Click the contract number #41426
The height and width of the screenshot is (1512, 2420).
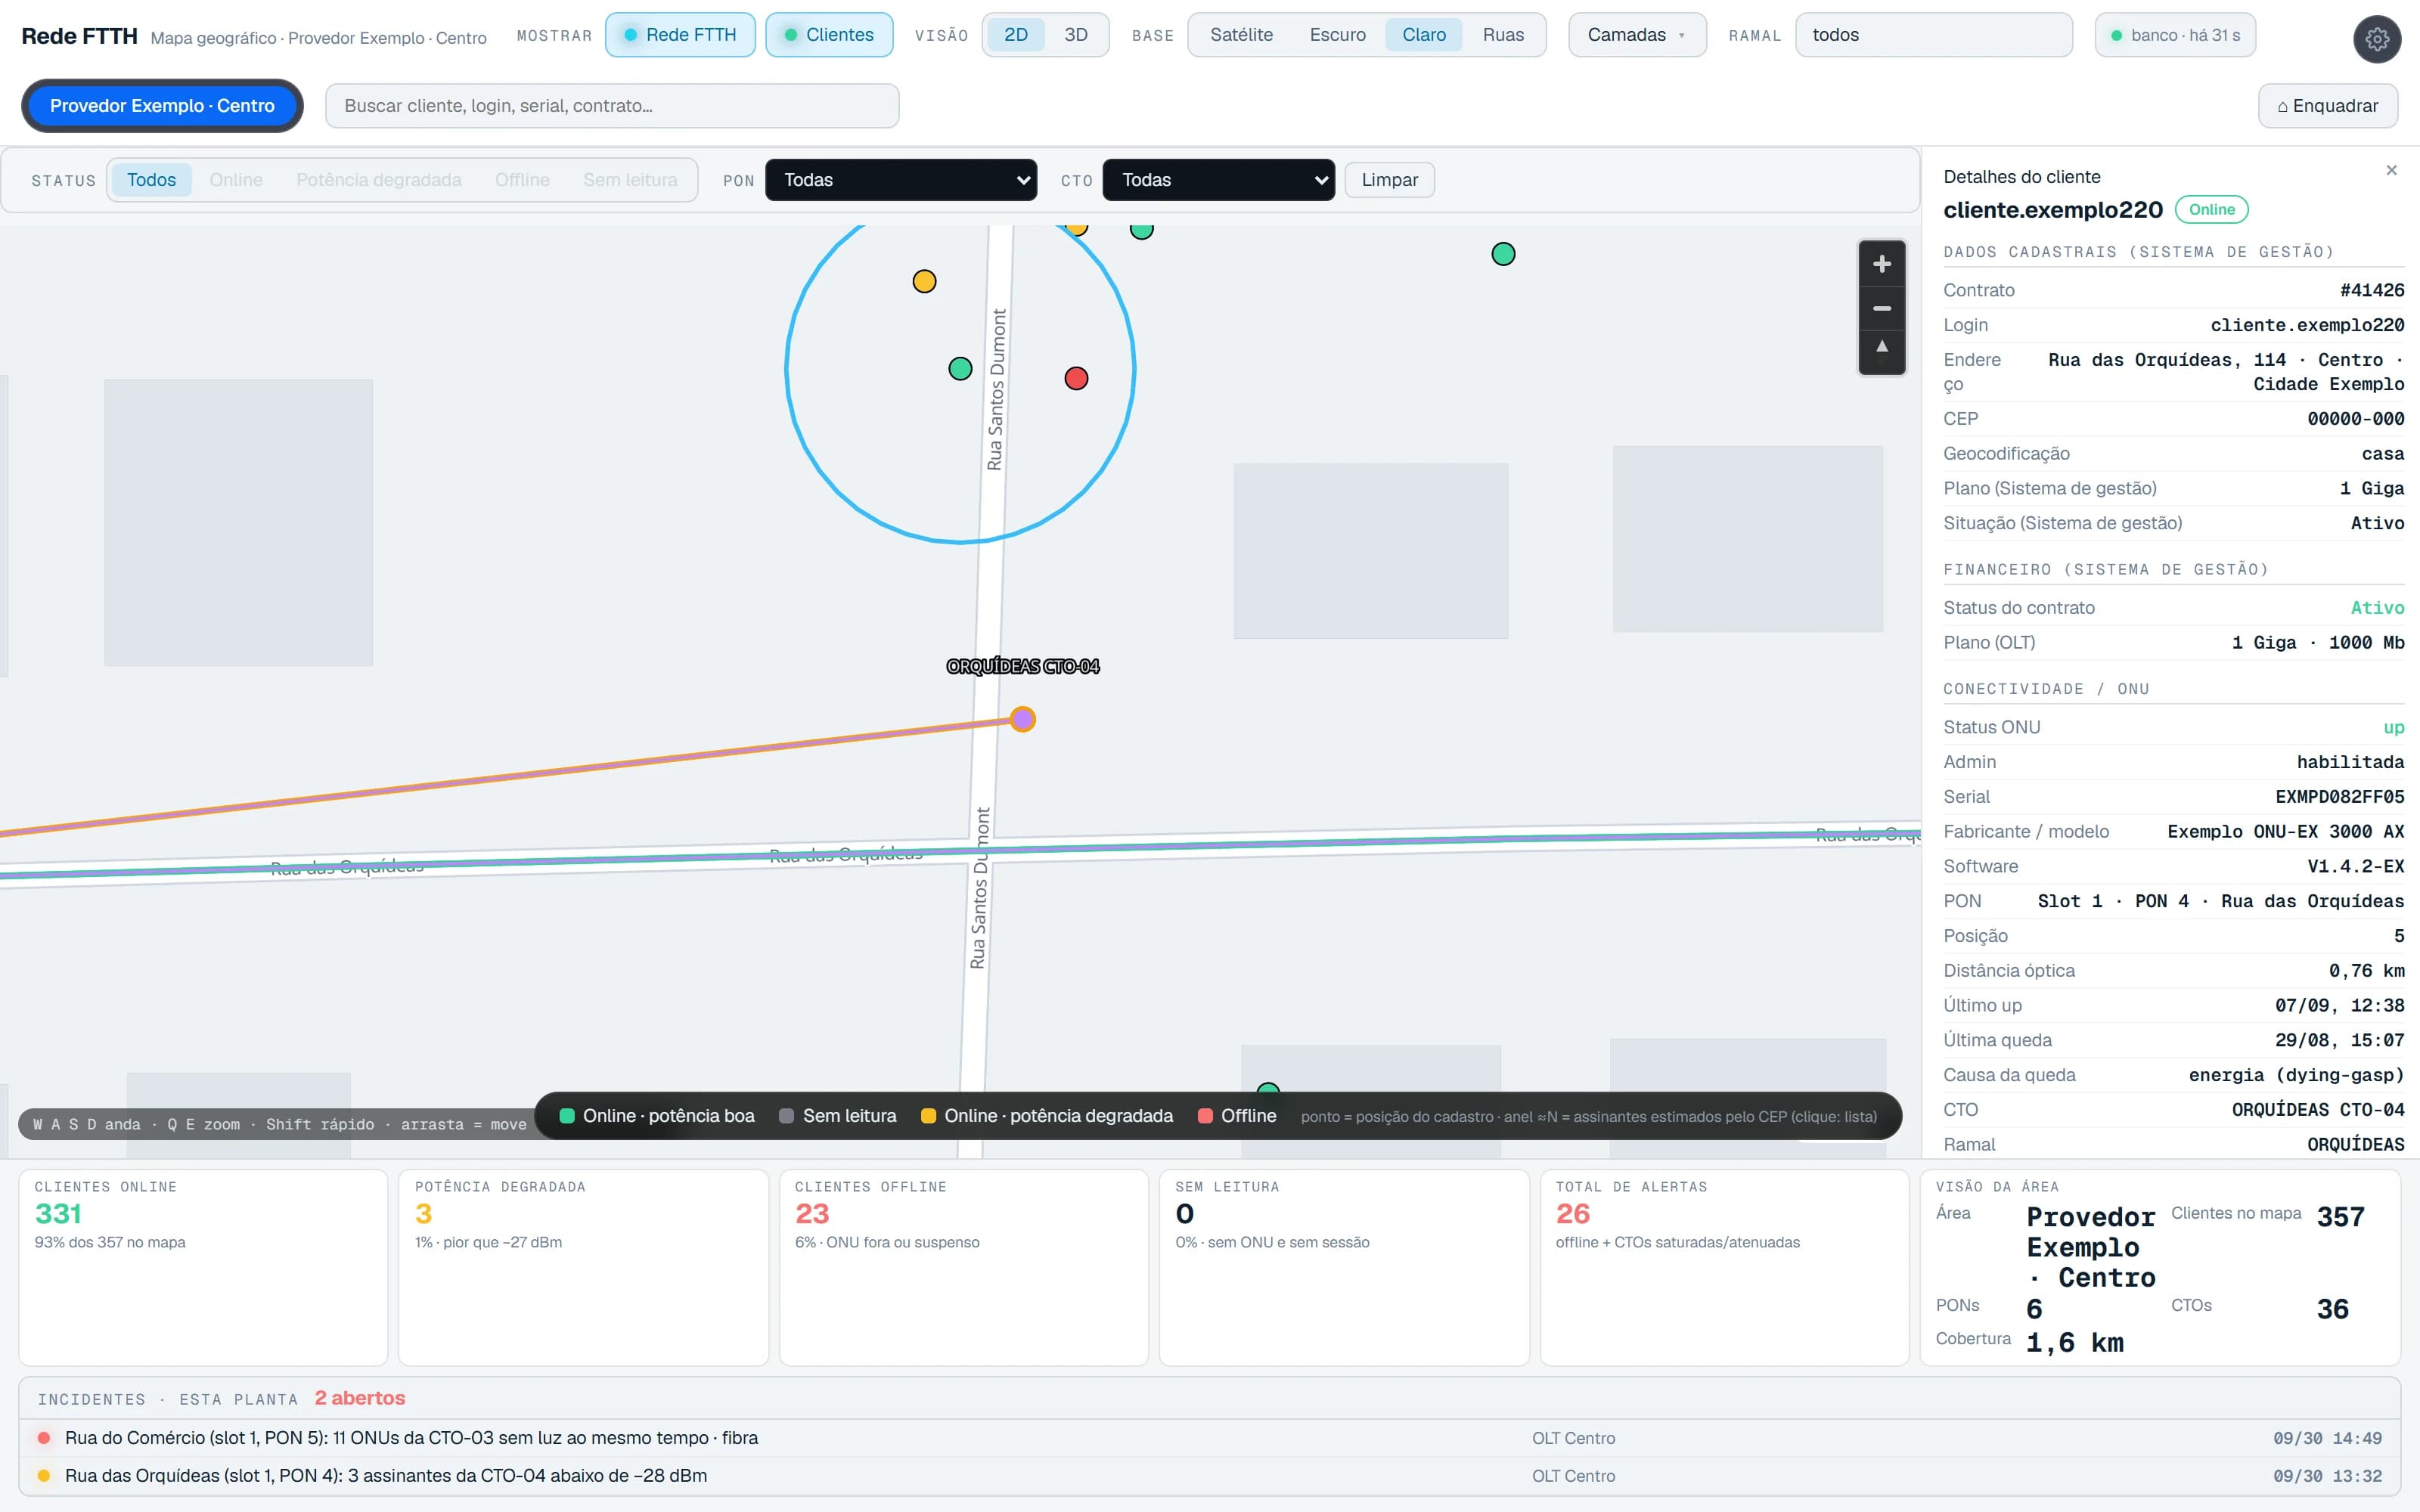pyautogui.click(x=2372, y=290)
